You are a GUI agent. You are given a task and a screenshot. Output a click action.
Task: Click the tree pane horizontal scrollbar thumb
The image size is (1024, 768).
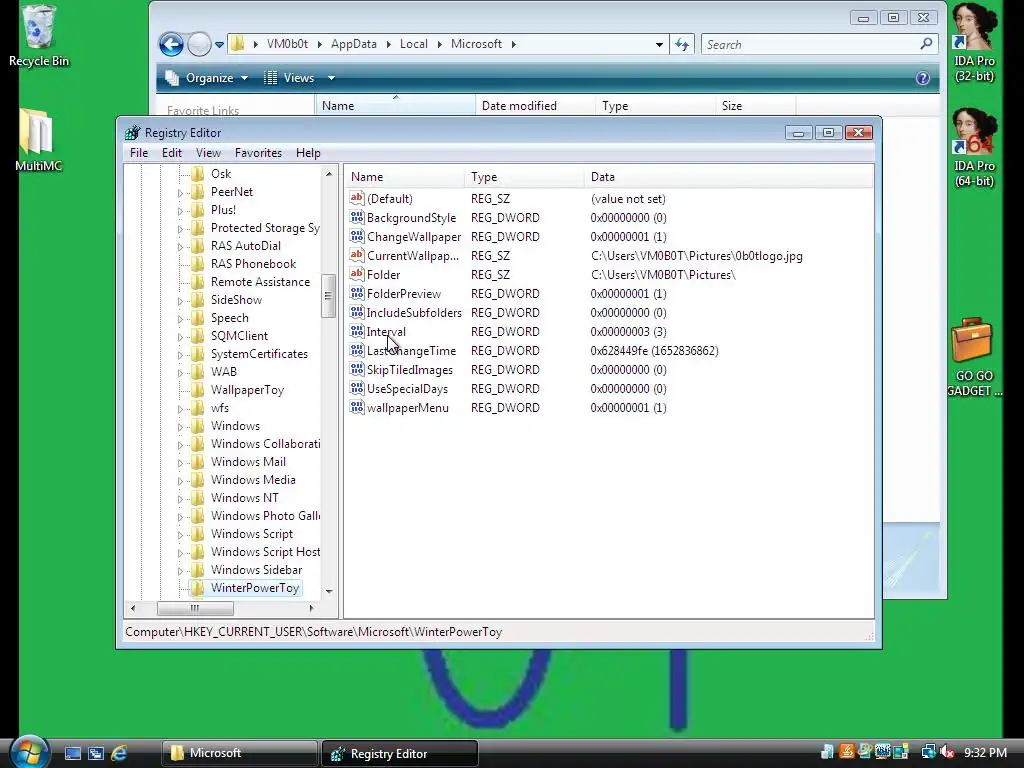[x=195, y=608]
